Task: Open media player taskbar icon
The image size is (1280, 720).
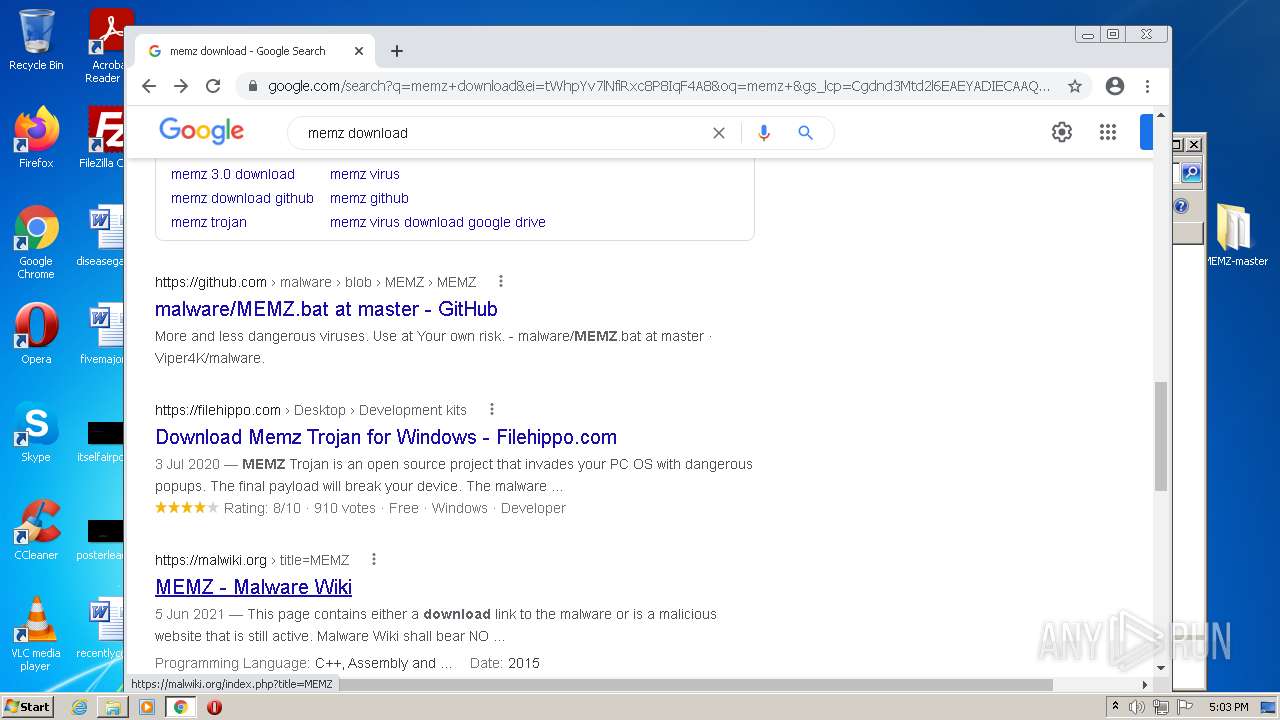Action: (147, 707)
